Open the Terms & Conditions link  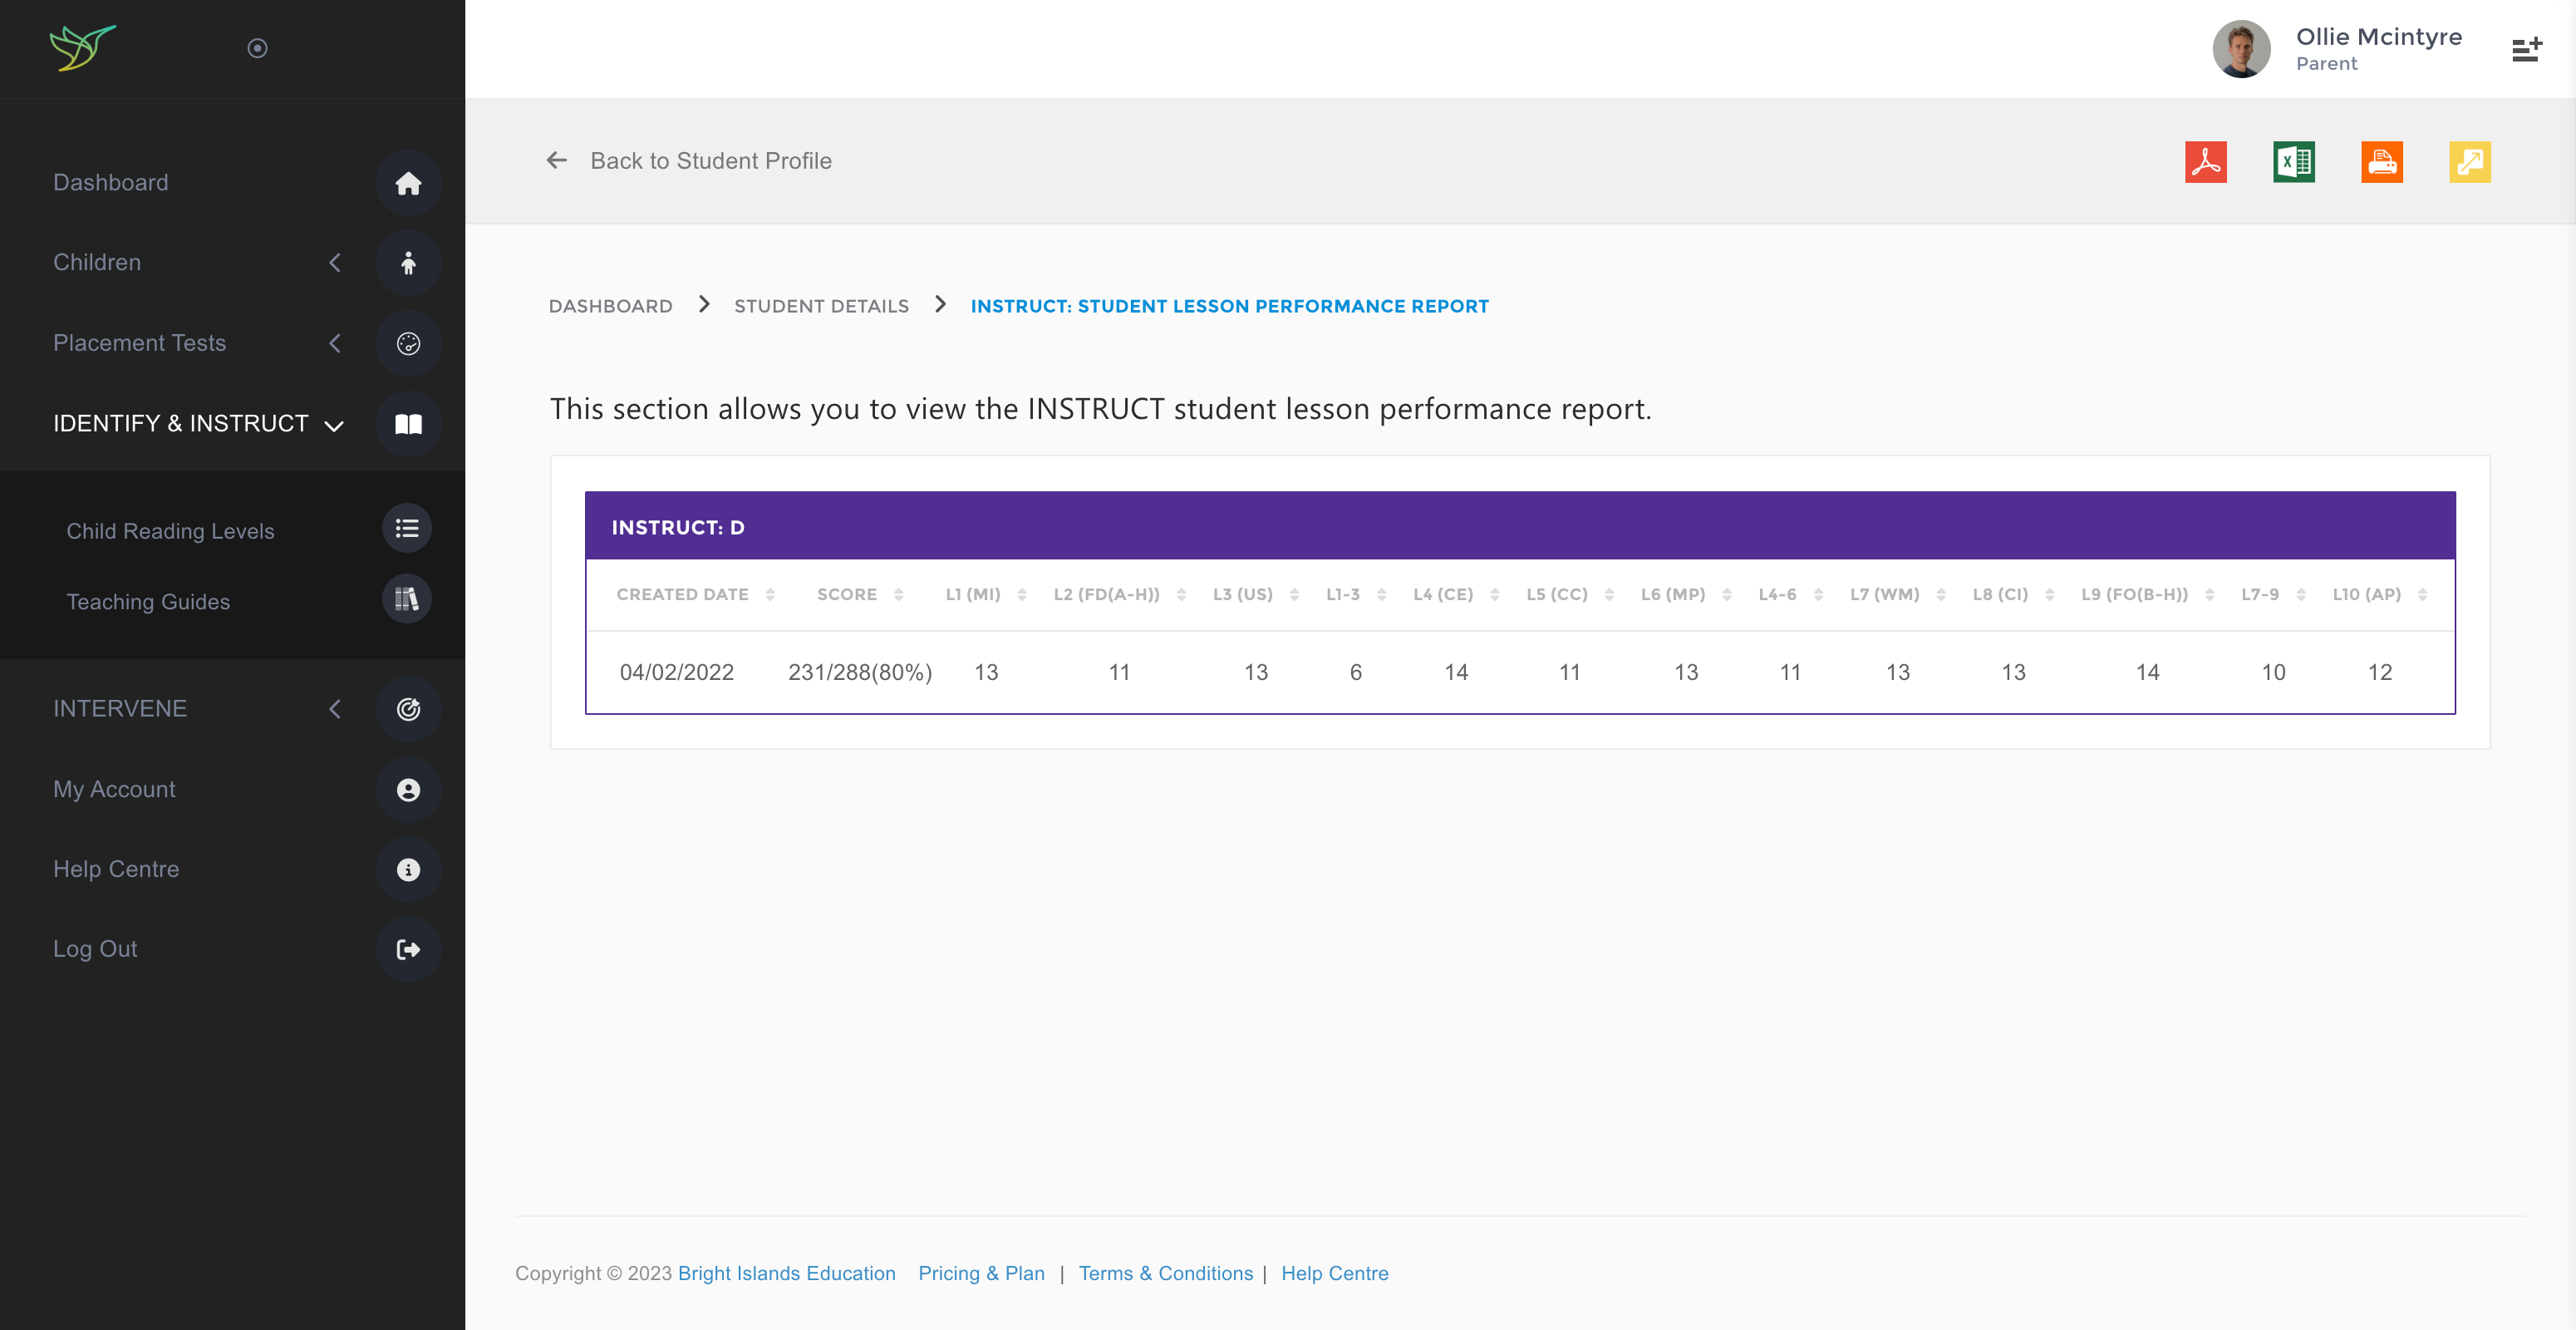coord(1165,1273)
